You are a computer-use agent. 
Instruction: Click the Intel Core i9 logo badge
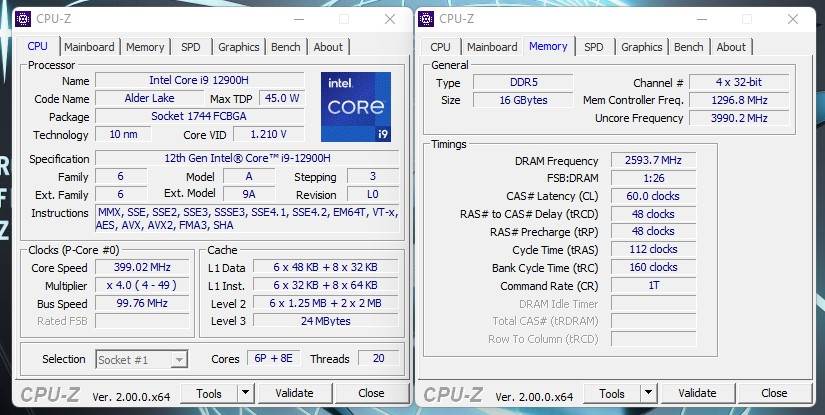pyautogui.click(x=356, y=107)
